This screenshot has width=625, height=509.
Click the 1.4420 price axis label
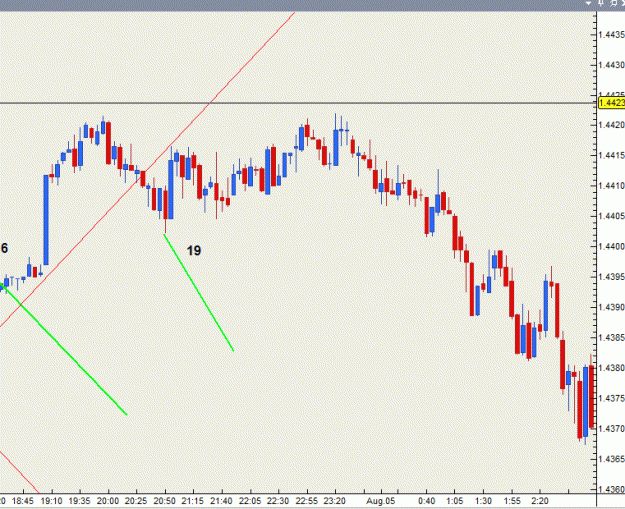click(611, 125)
